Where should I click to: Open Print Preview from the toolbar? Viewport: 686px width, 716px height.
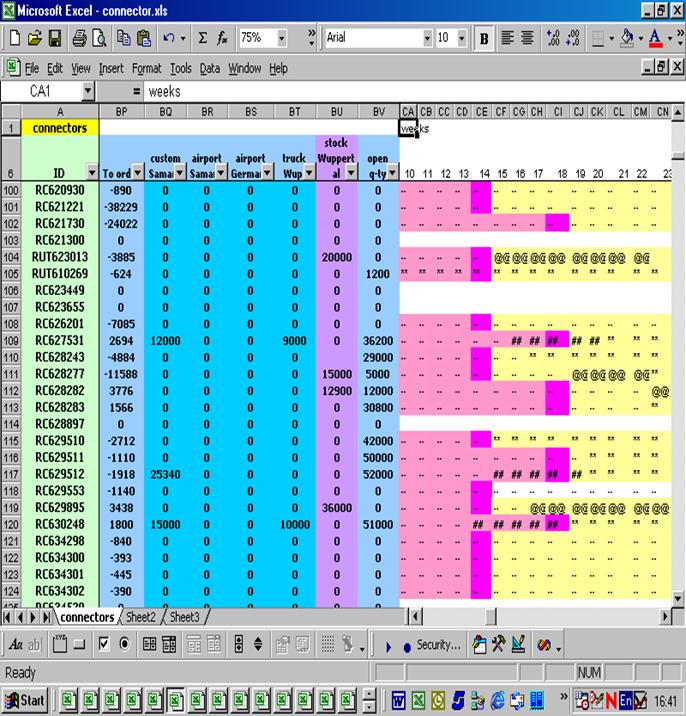pos(100,38)
